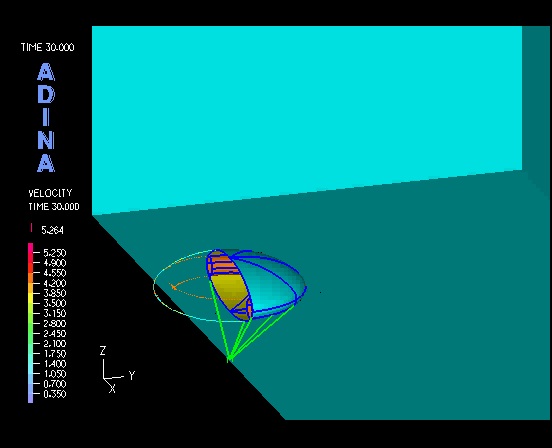Screen dimensions: 552x448
Task: Click the ADINA logo letter A at top
Action: tap(46, 72)
